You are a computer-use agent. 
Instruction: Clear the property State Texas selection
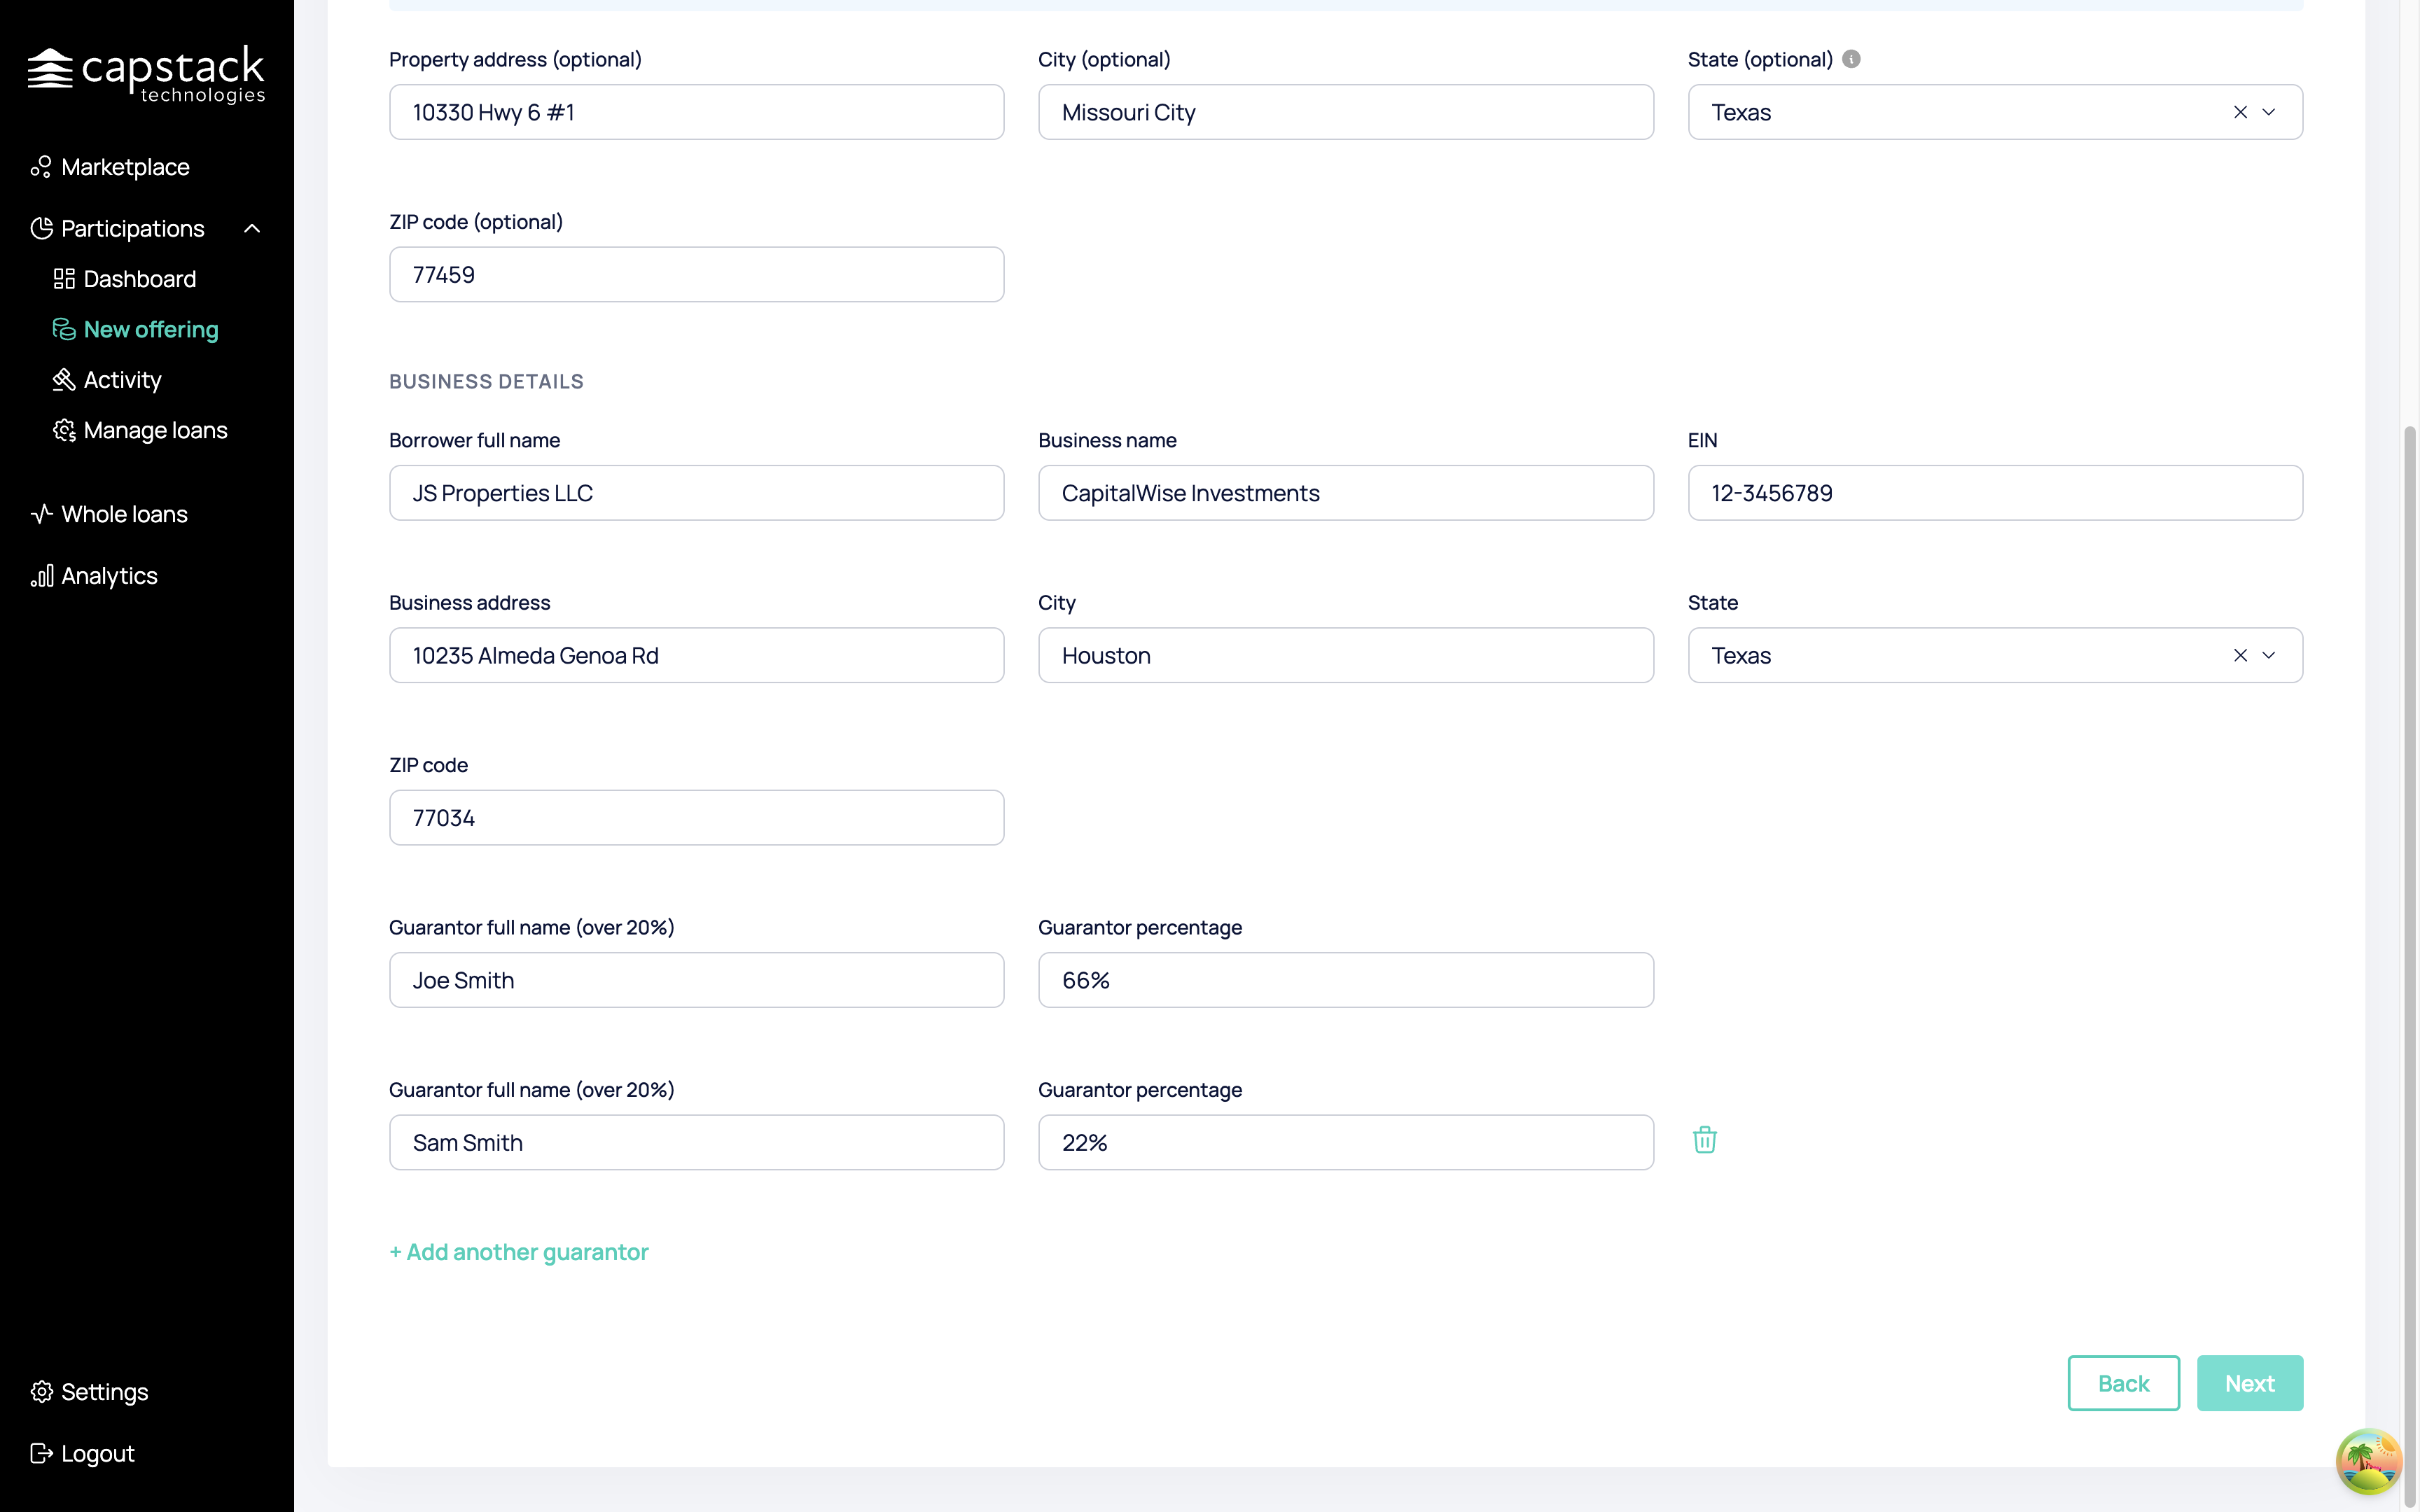coord(2240,112)
